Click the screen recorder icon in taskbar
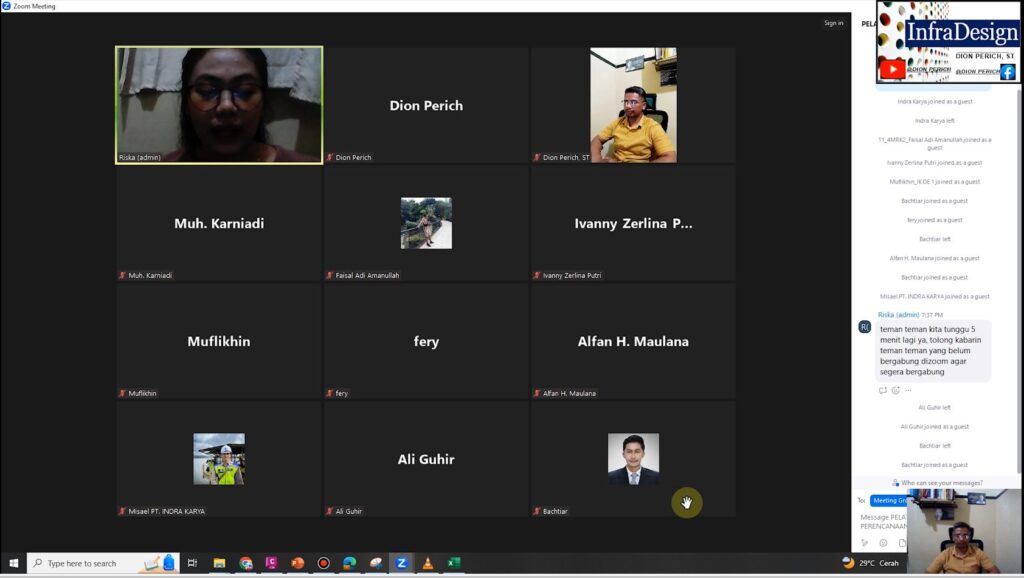1024x578 pixels. point(323,563)
